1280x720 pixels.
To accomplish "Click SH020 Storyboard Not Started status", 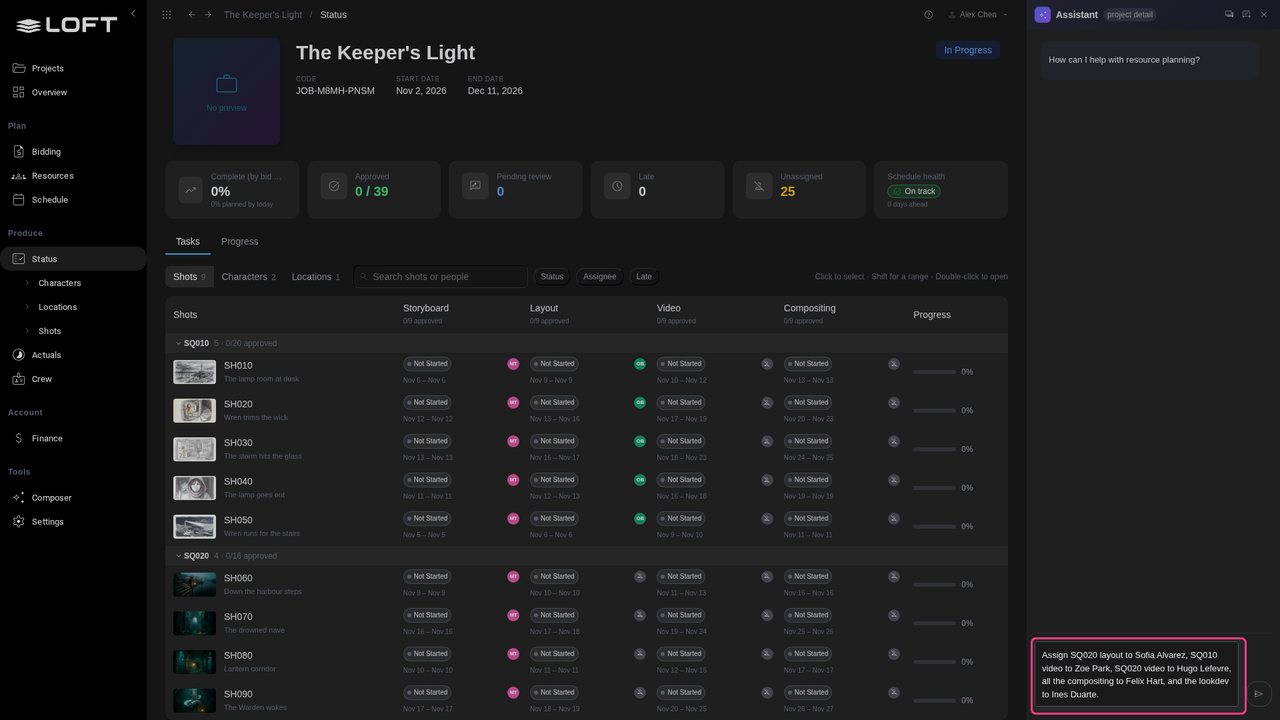I will tap(428, 403).
